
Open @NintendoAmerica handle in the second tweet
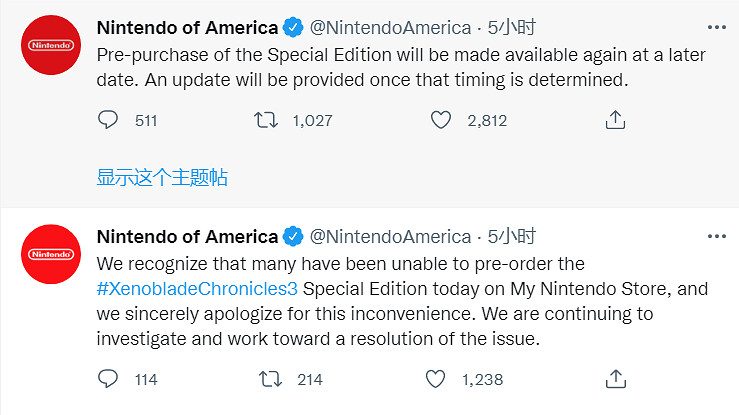(390, 237)
